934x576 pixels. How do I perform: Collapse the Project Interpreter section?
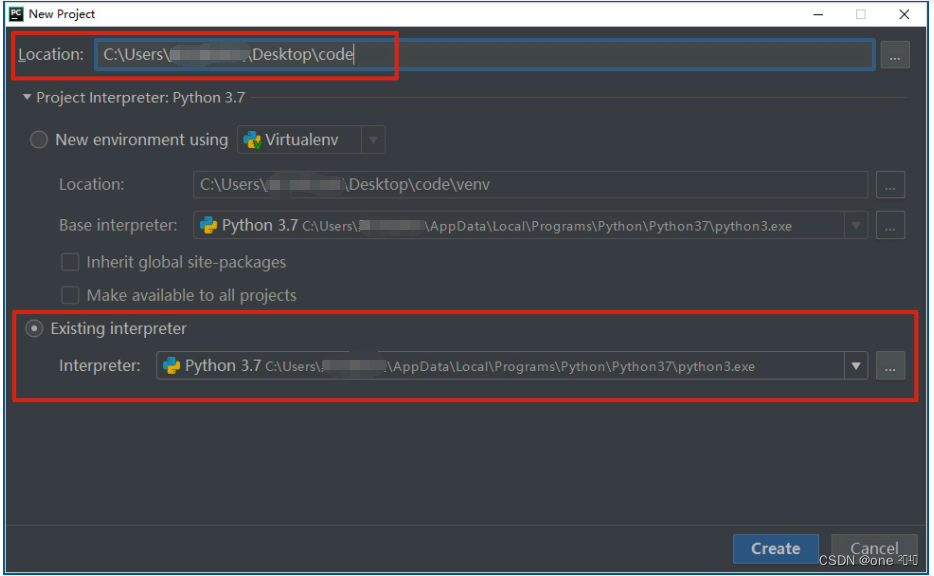[27, 97]
